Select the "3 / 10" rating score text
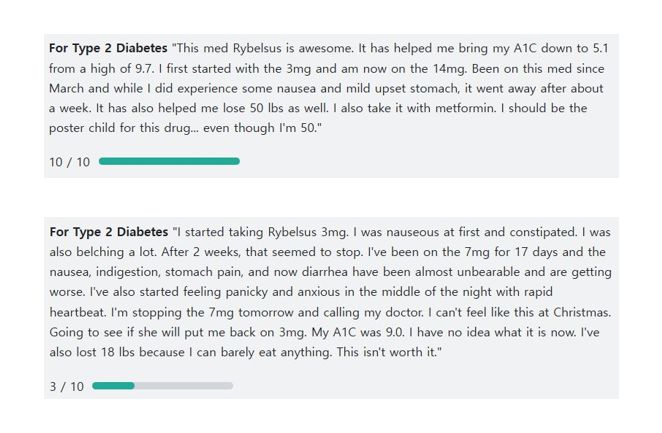 (66, 387)
